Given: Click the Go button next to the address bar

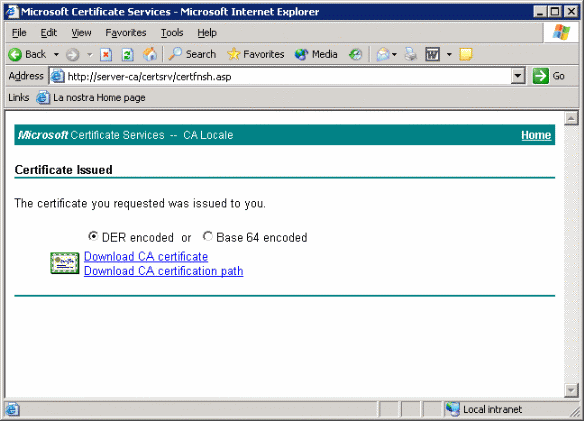Looking at the screenshot, I should pyautogui.click(x=549, y=76).
